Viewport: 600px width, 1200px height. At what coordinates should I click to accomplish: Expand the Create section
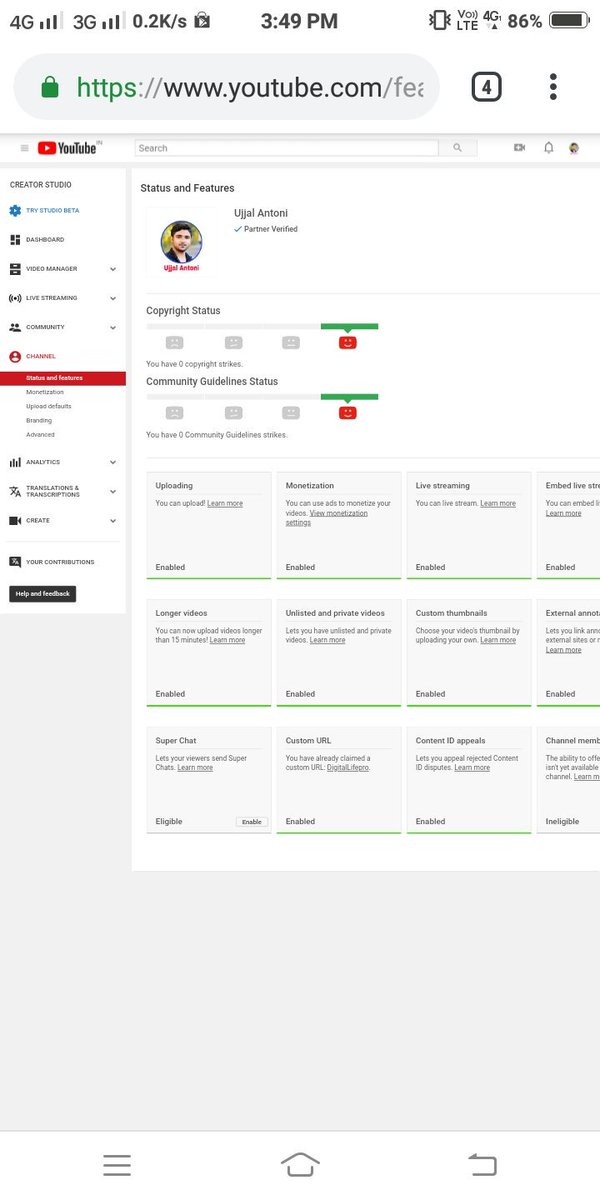point(113,520)
